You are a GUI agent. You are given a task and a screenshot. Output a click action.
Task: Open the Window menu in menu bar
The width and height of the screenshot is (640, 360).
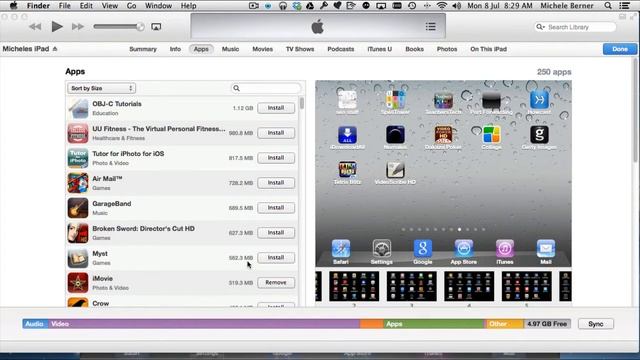point(158,6)
